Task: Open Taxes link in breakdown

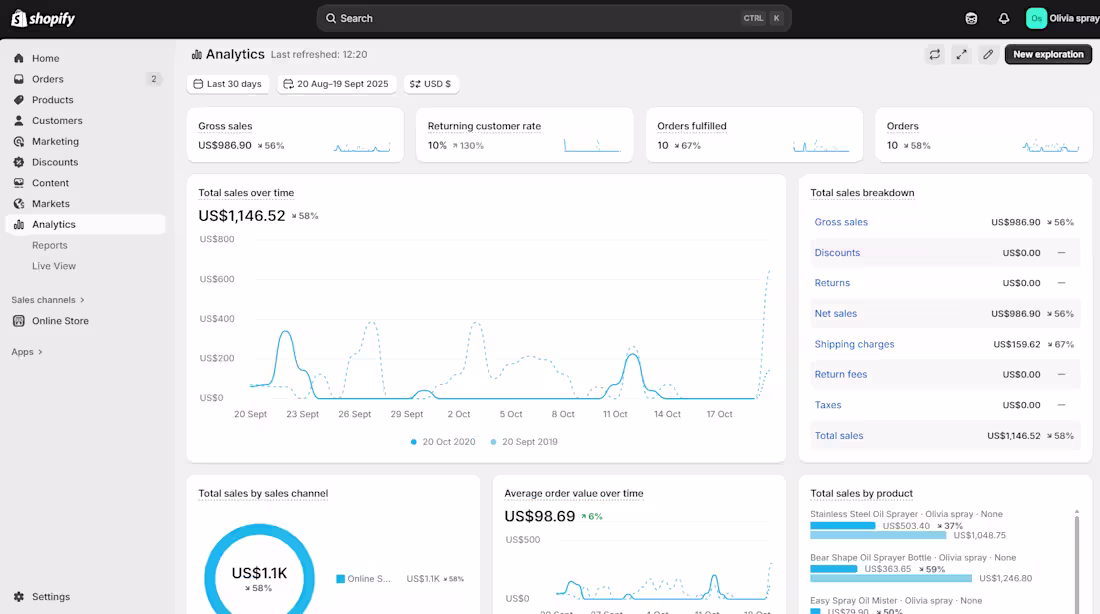Action: (x=828, y=405)
